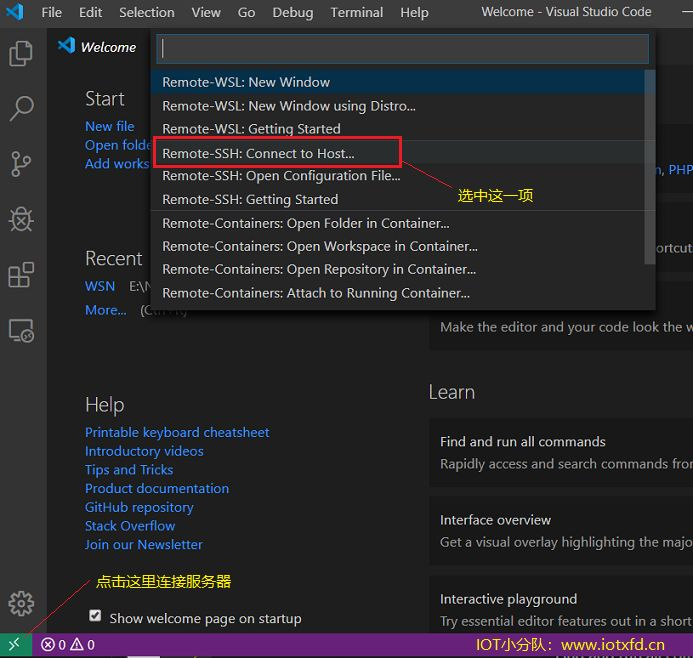Open the Extensions view icon
The height and width of the screenshot is (658, 693).
point(21,274)
